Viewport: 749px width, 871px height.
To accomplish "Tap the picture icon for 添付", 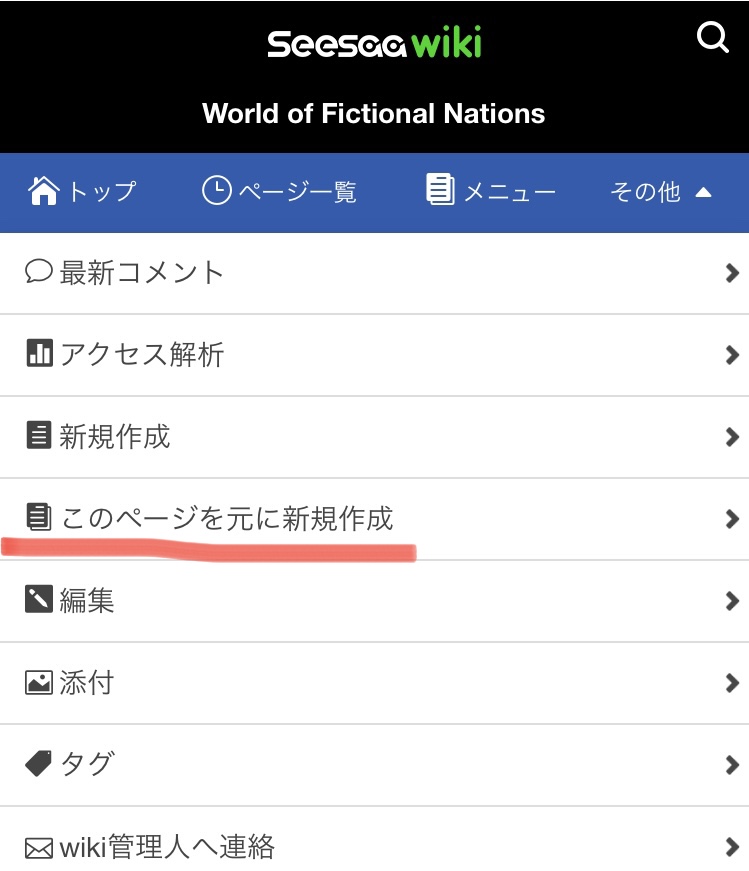I will point(39,682).
